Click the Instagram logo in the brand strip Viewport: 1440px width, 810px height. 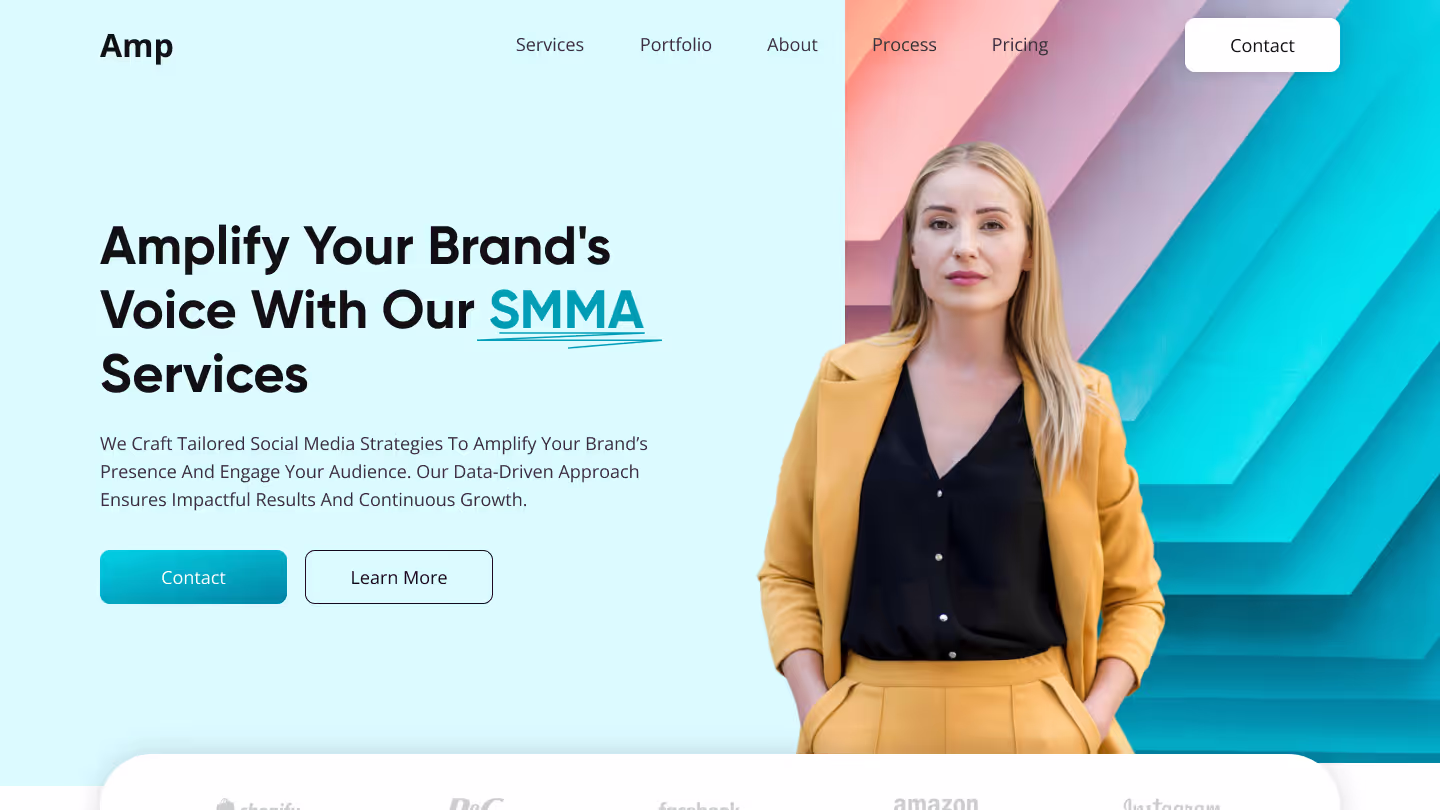[1171, 803]
